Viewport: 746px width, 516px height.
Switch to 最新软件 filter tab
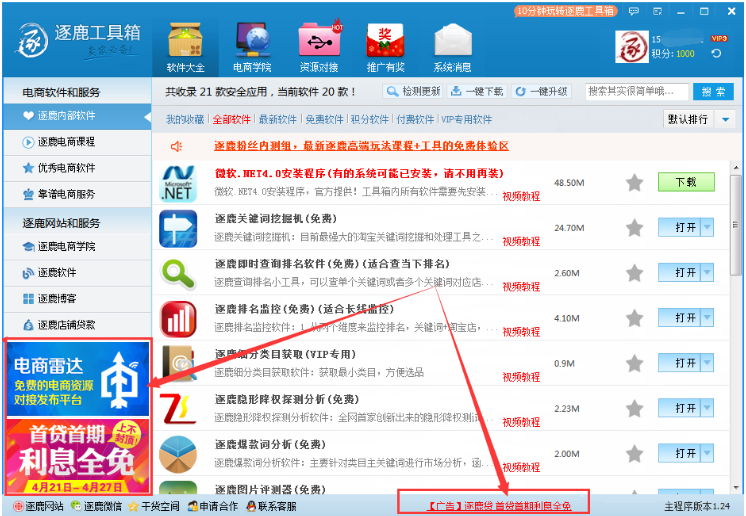coord(277,119)
